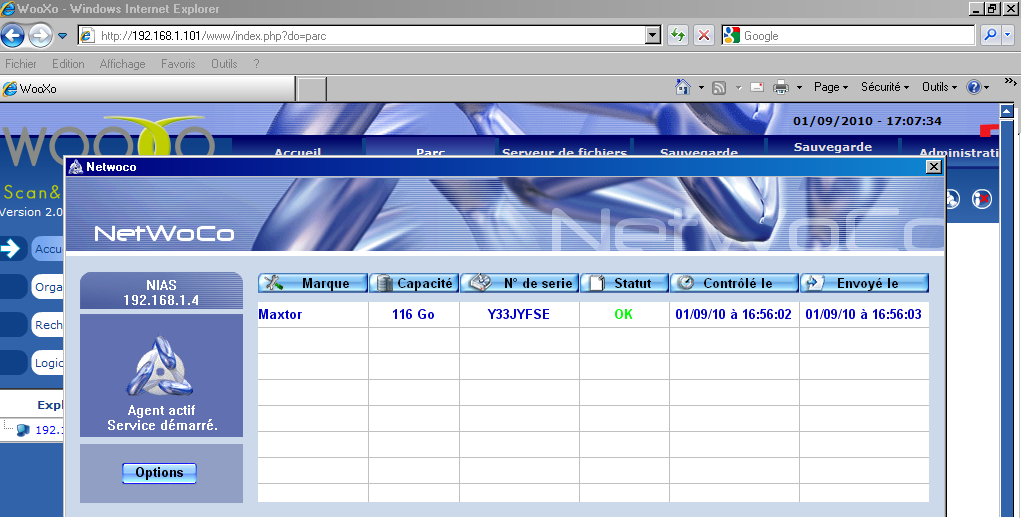Click the 16:56:03 sent date cell
This screenshot has height=518, width=1021.
(x=863, y=314)
